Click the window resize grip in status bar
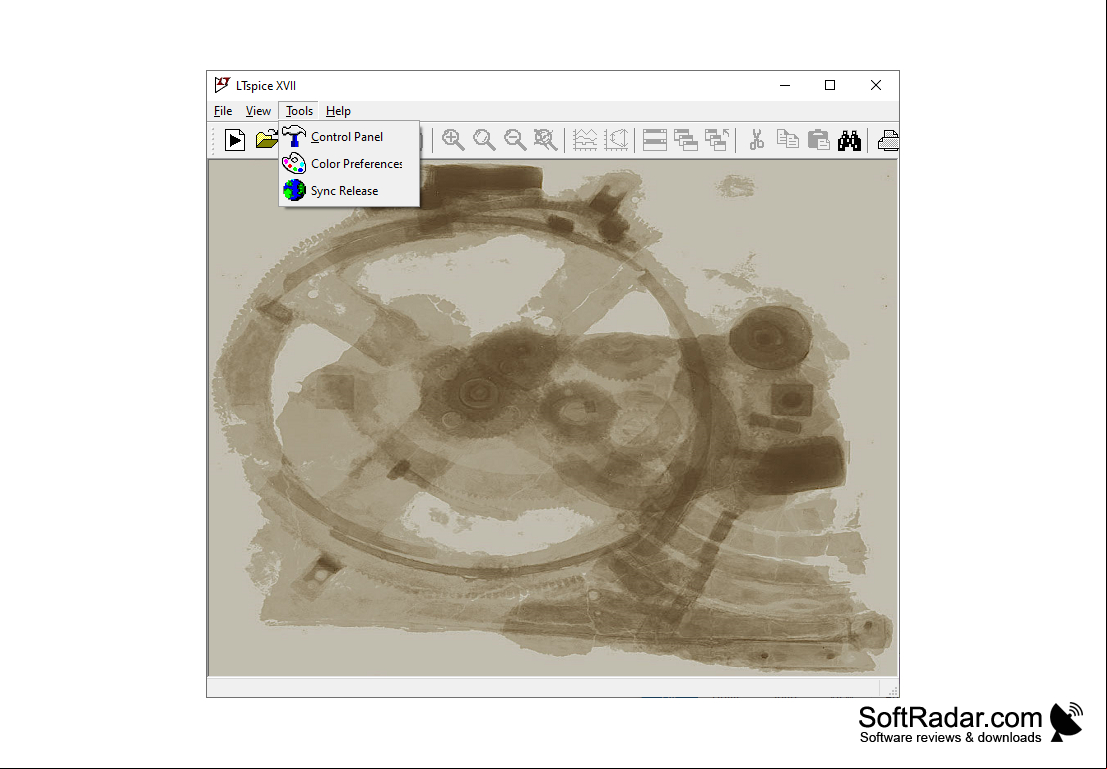 pyautogui.click(x=892, y=691)
